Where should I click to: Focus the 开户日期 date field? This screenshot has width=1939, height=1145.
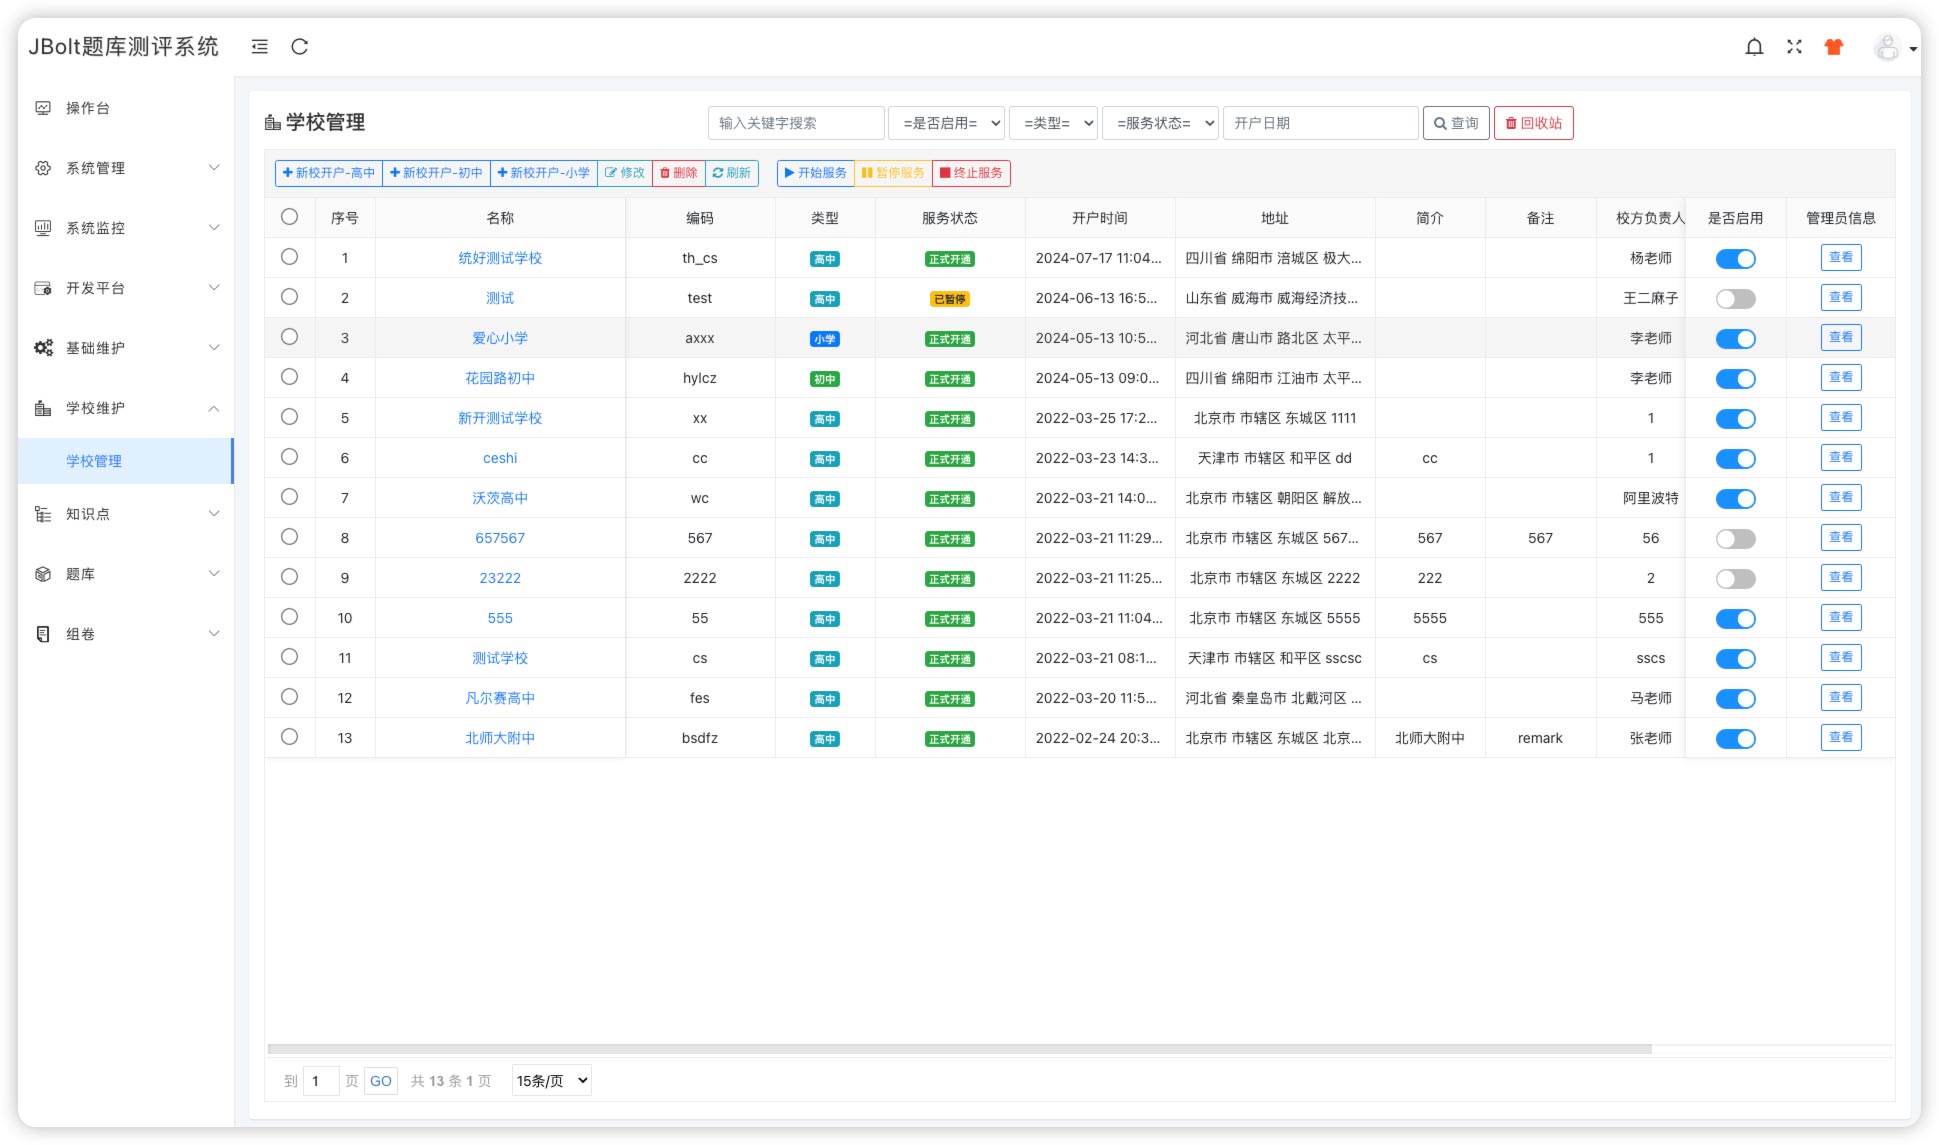click(1321, 123)
